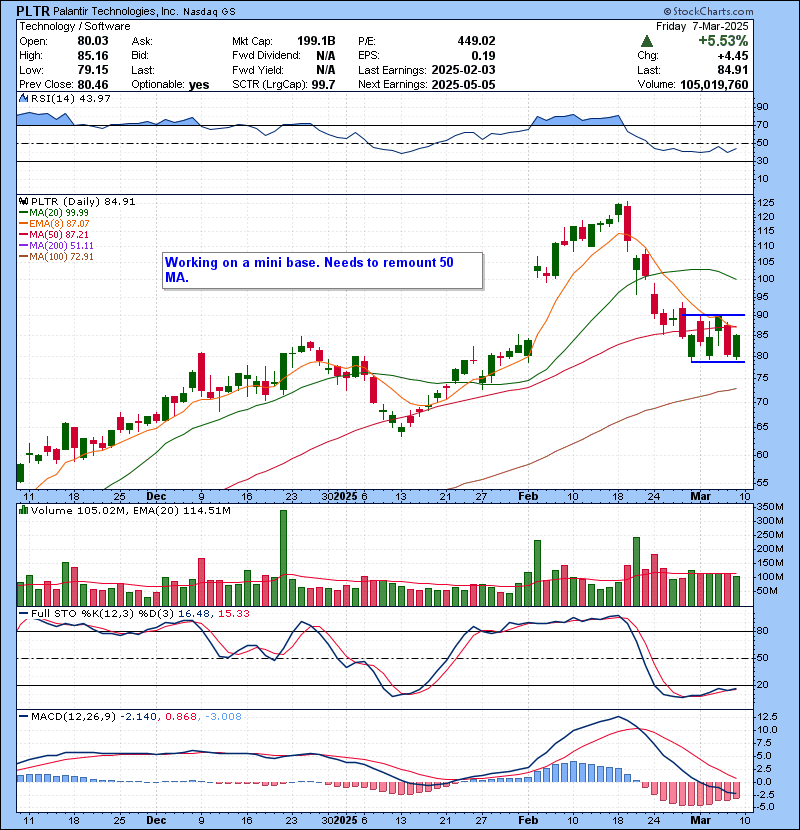Select the P/E value 449.02

[x=477, y=41]
